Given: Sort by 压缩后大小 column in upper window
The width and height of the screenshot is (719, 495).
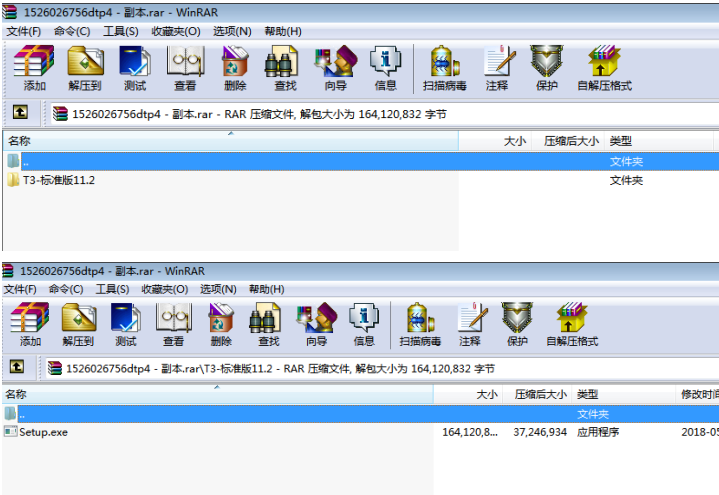Looking at the screenshot, I should (x=568, y=141).
